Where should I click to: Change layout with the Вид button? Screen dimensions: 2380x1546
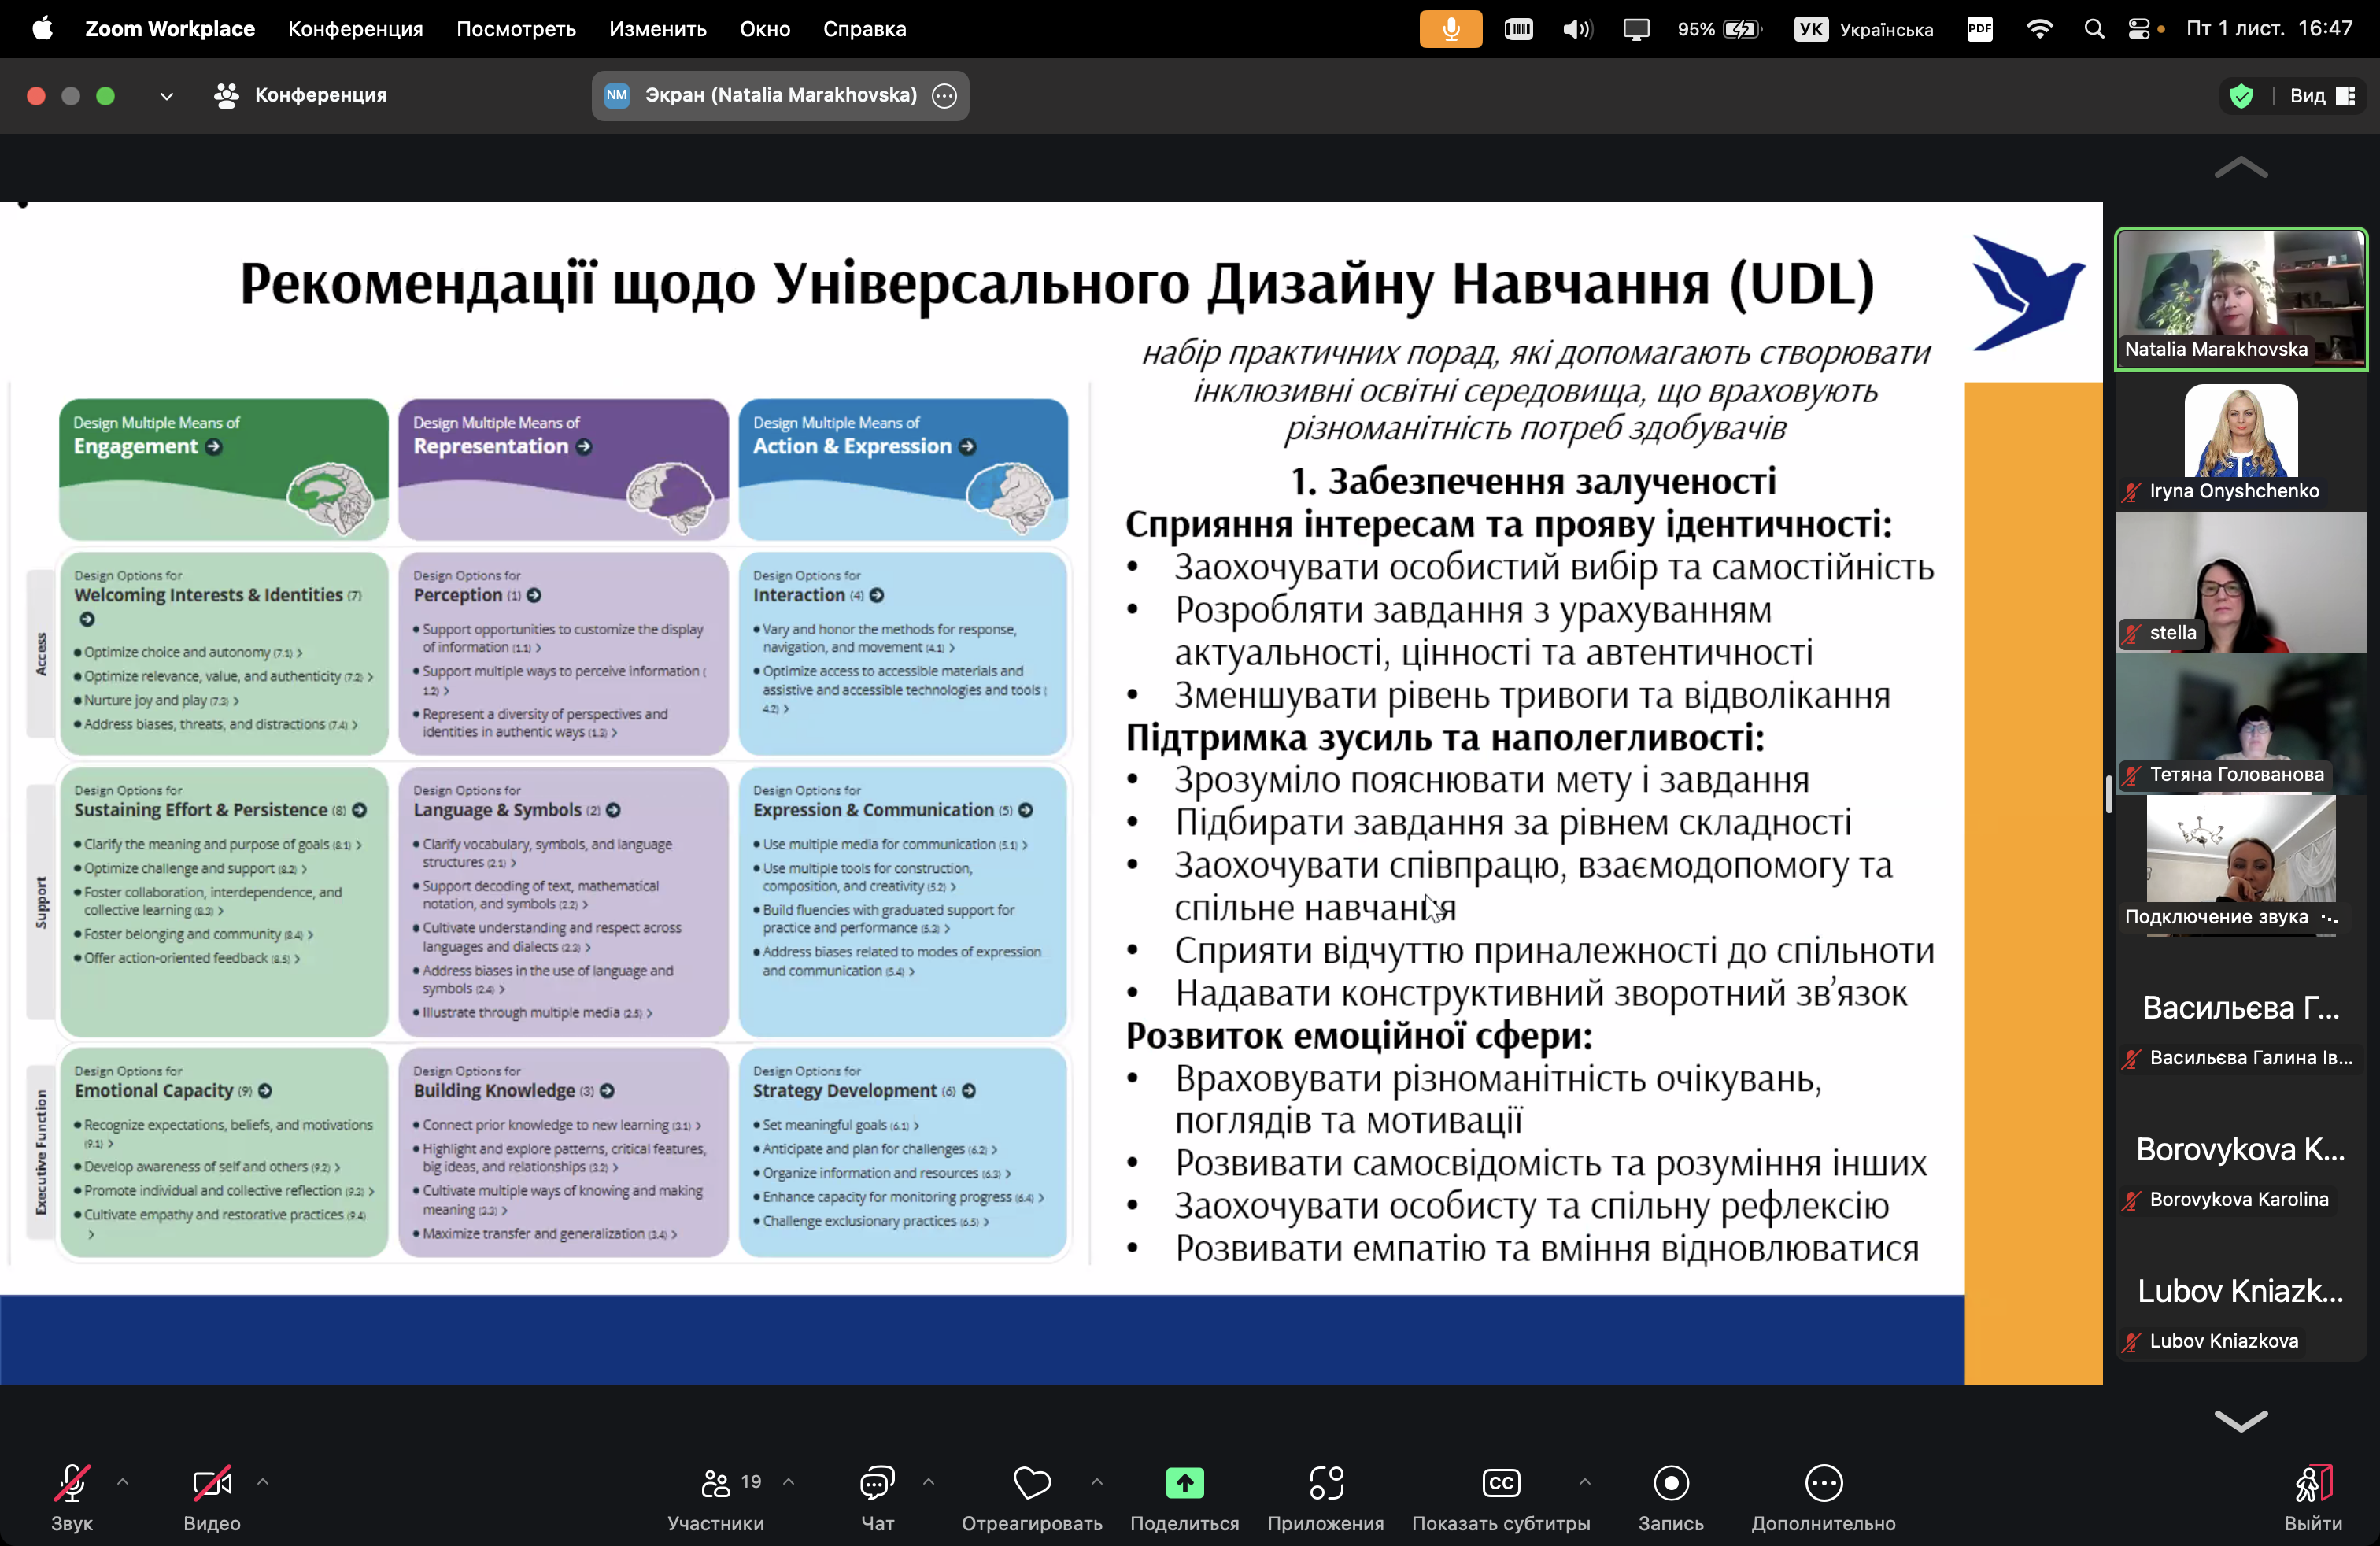2323,96
